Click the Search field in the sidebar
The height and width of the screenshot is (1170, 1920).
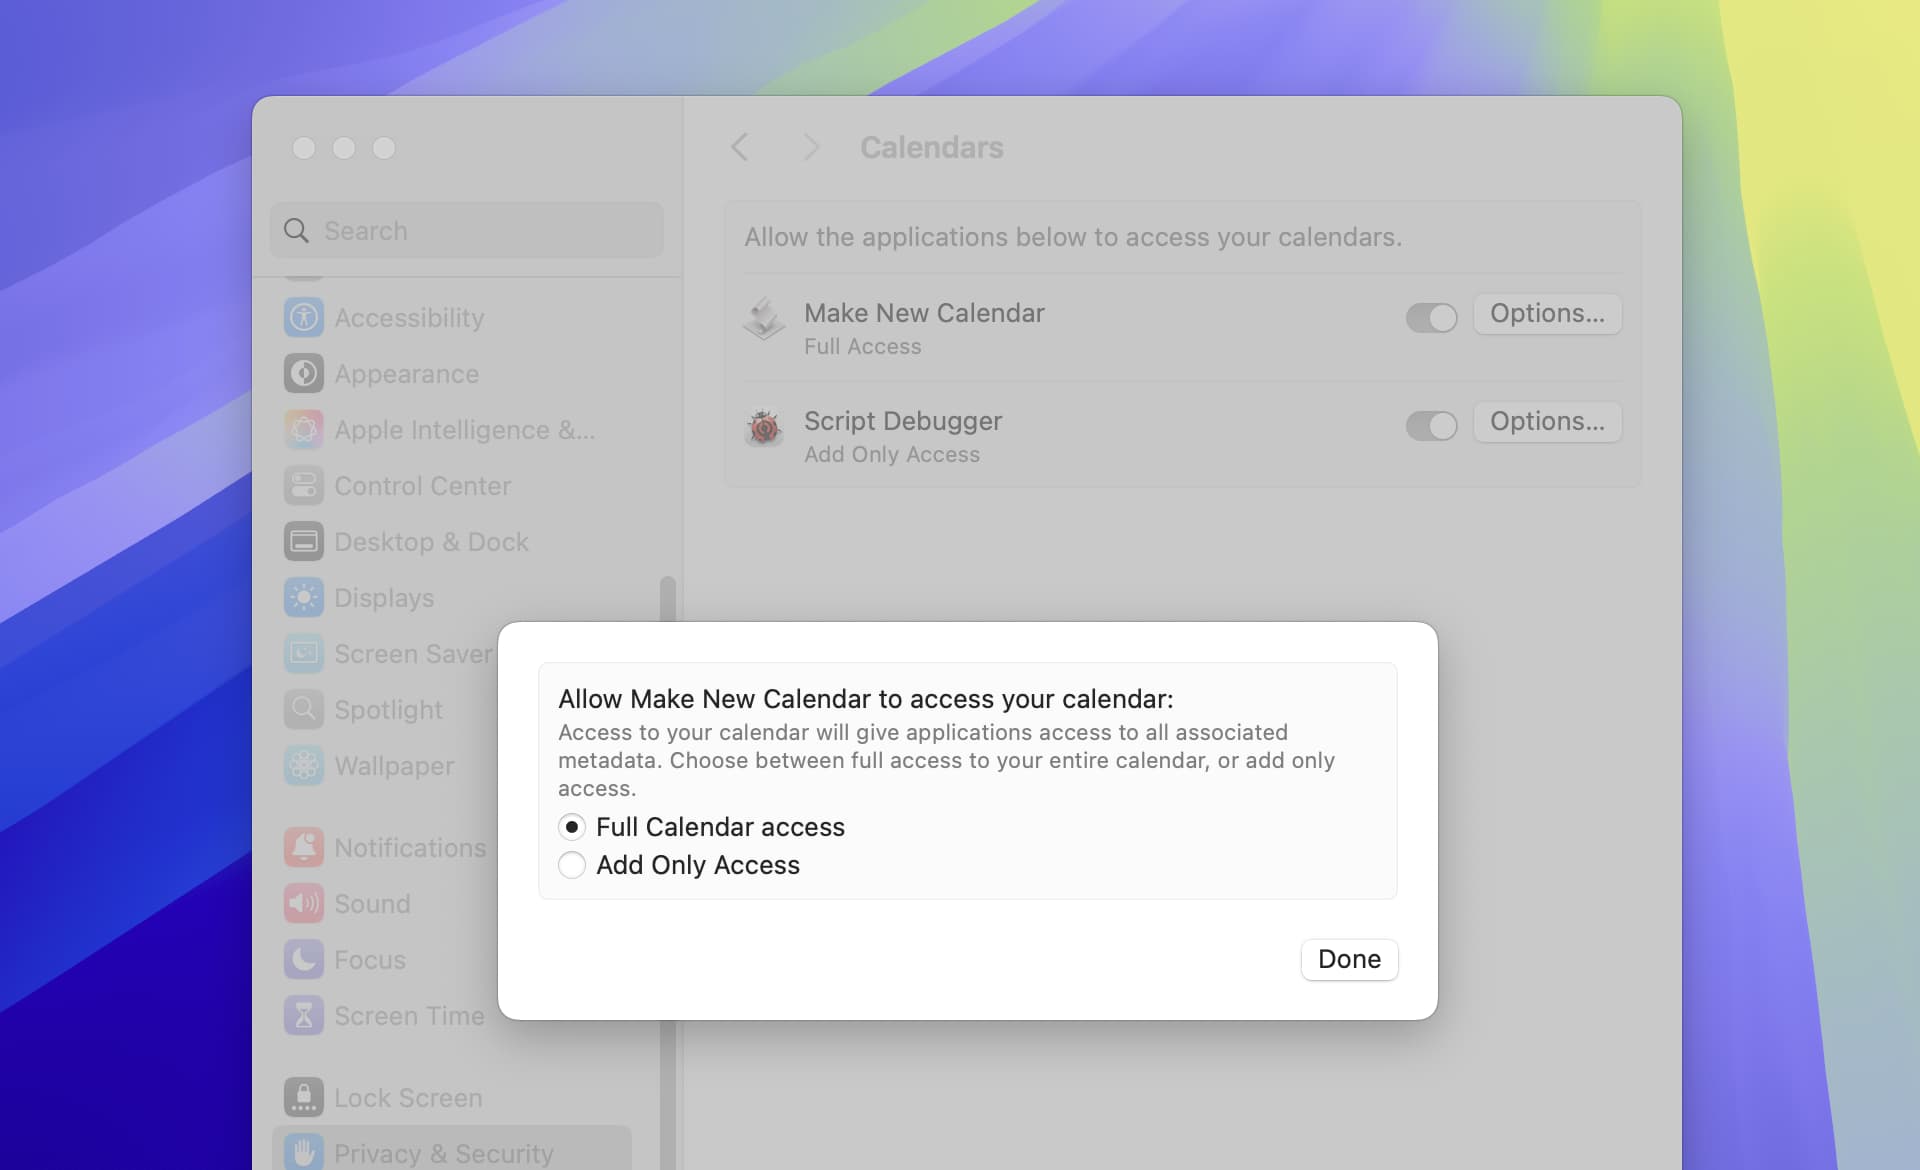467,230
